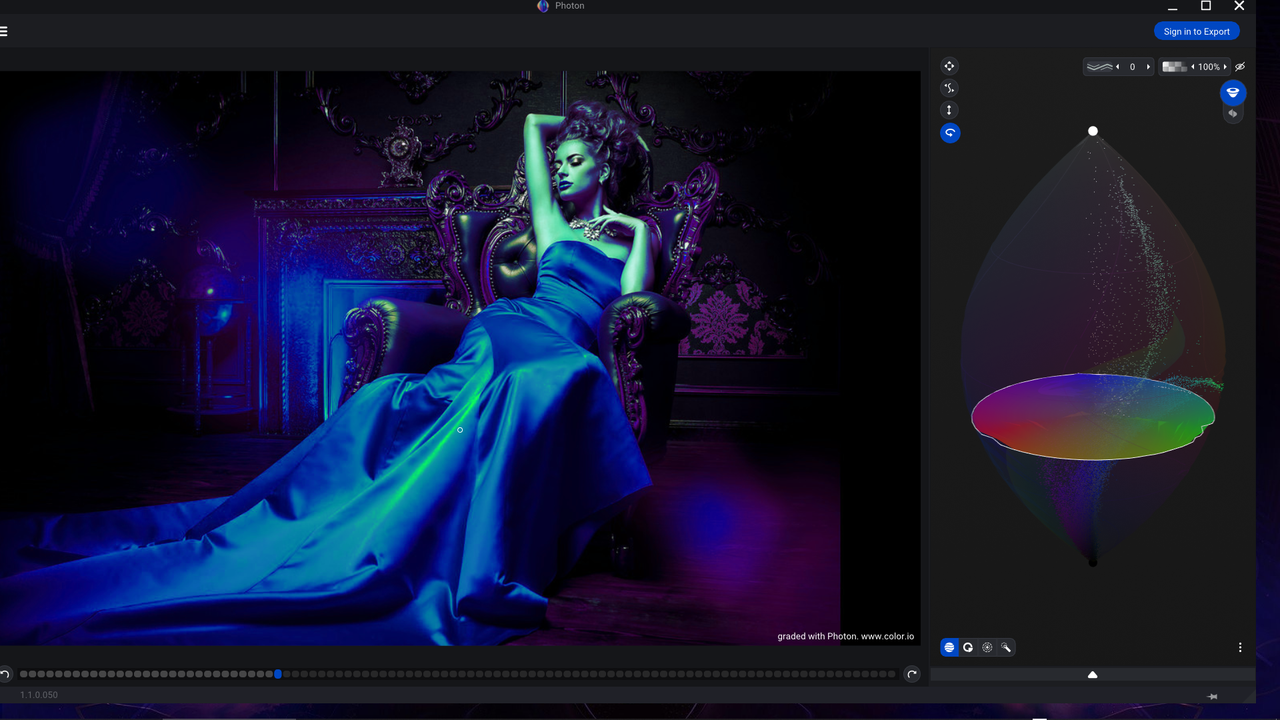The height and width of the screenshot is (720, 1280).
Task: Click the Sign in to Export button
Action: click(1197, 31)
